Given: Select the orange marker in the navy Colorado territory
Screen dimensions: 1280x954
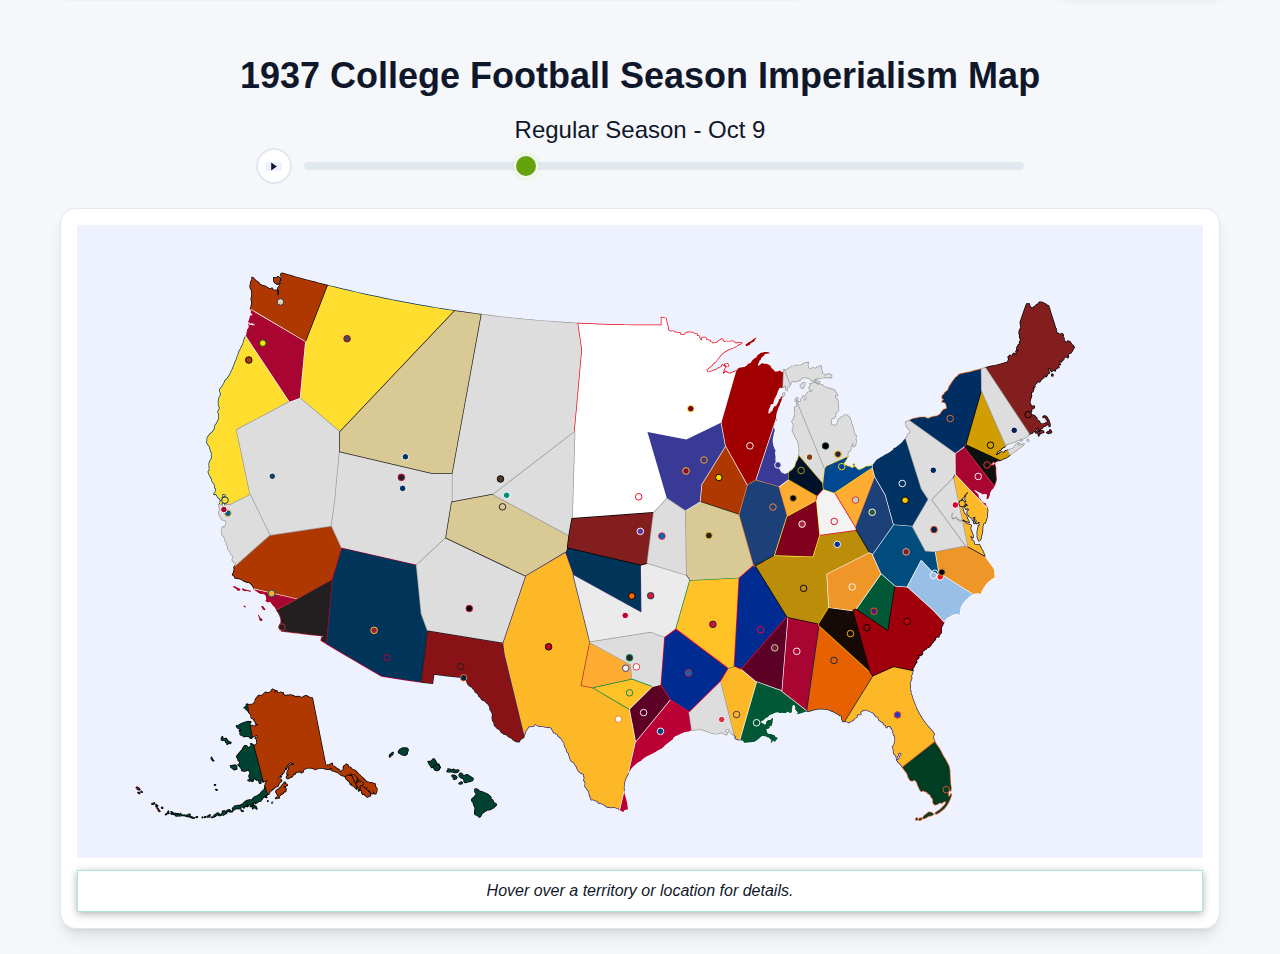Looking at the screenshot, I should tap(631, 596).
